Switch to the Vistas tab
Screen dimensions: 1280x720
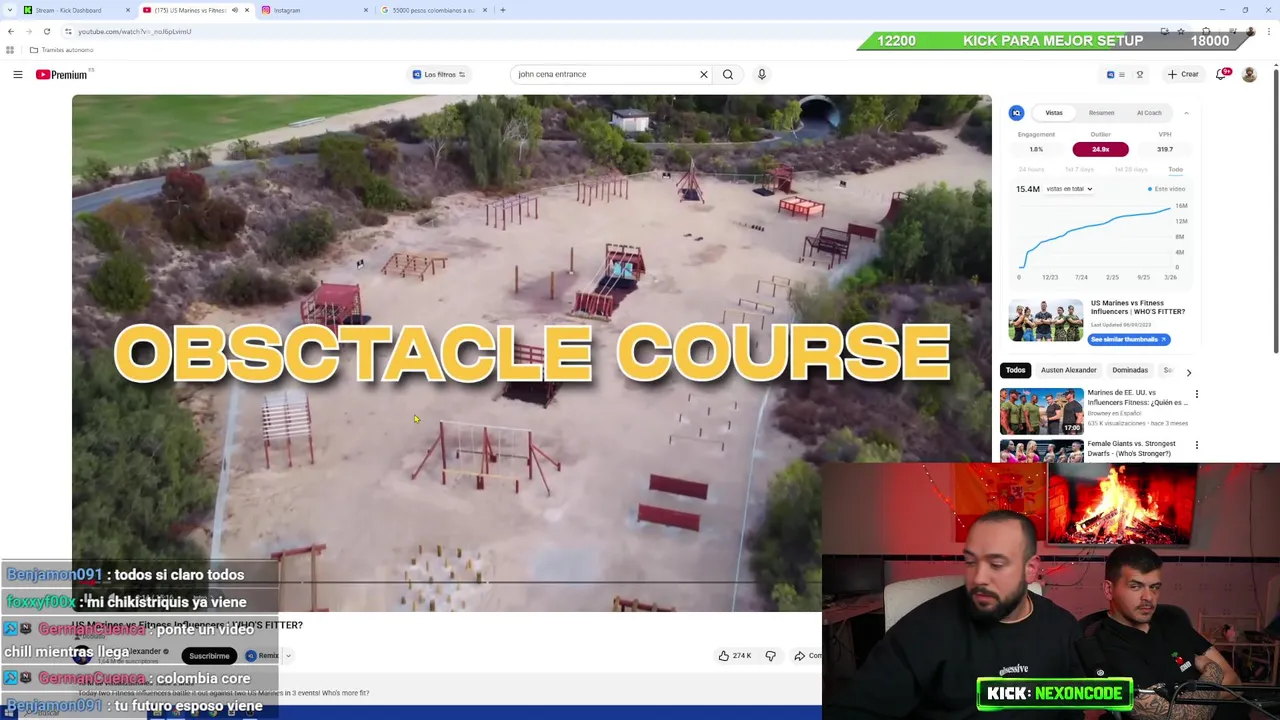point(1054,113)
